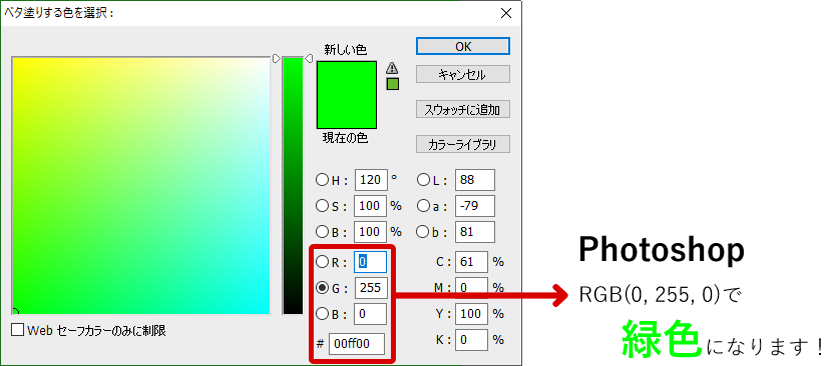Click the out-of-gamut warning triangle icon
The image size is (830, 366).
tap(392, 67)
